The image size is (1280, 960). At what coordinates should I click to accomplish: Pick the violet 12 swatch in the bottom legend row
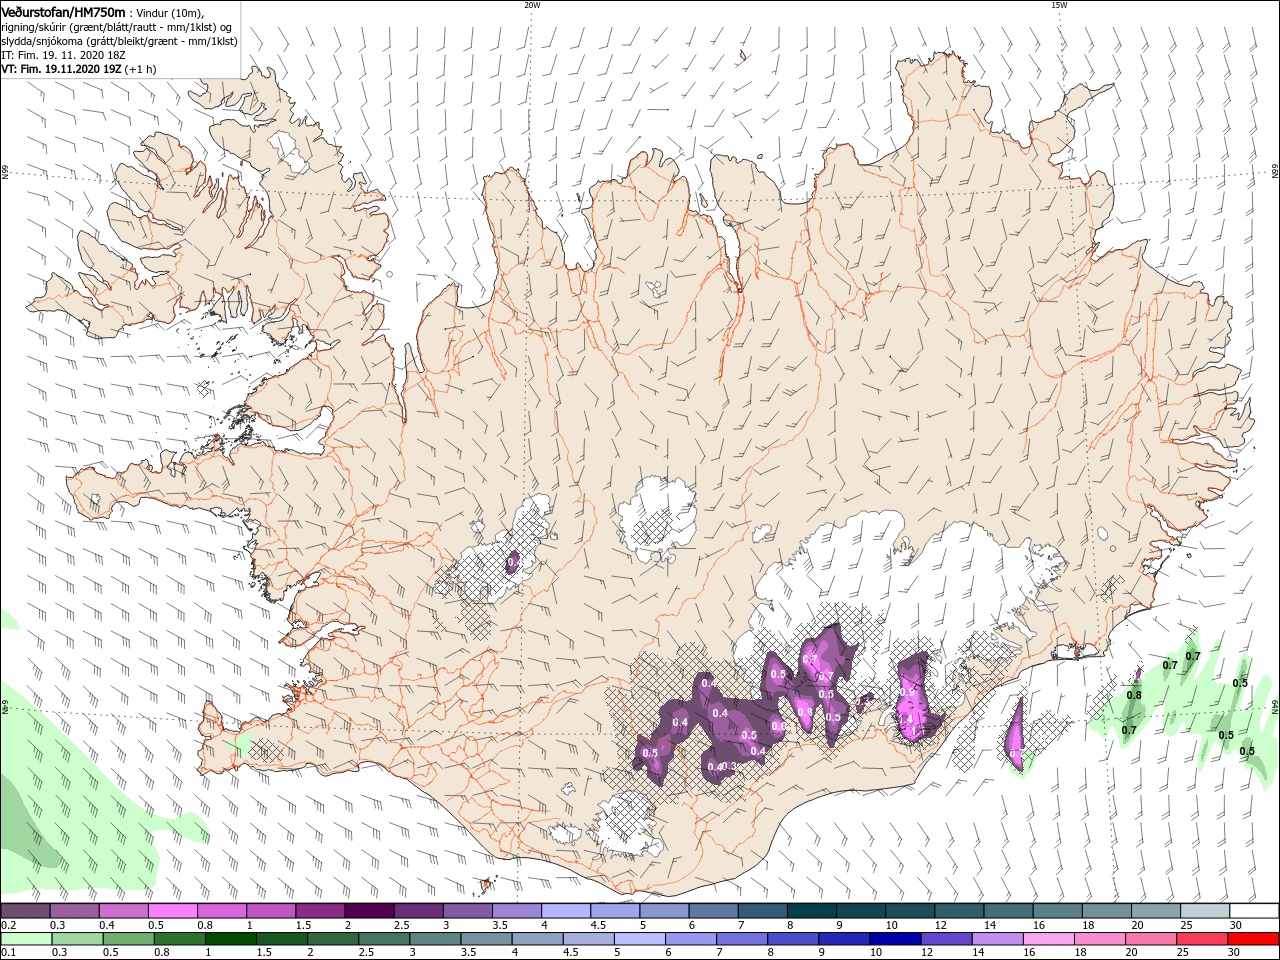click(x=947, y=939)
